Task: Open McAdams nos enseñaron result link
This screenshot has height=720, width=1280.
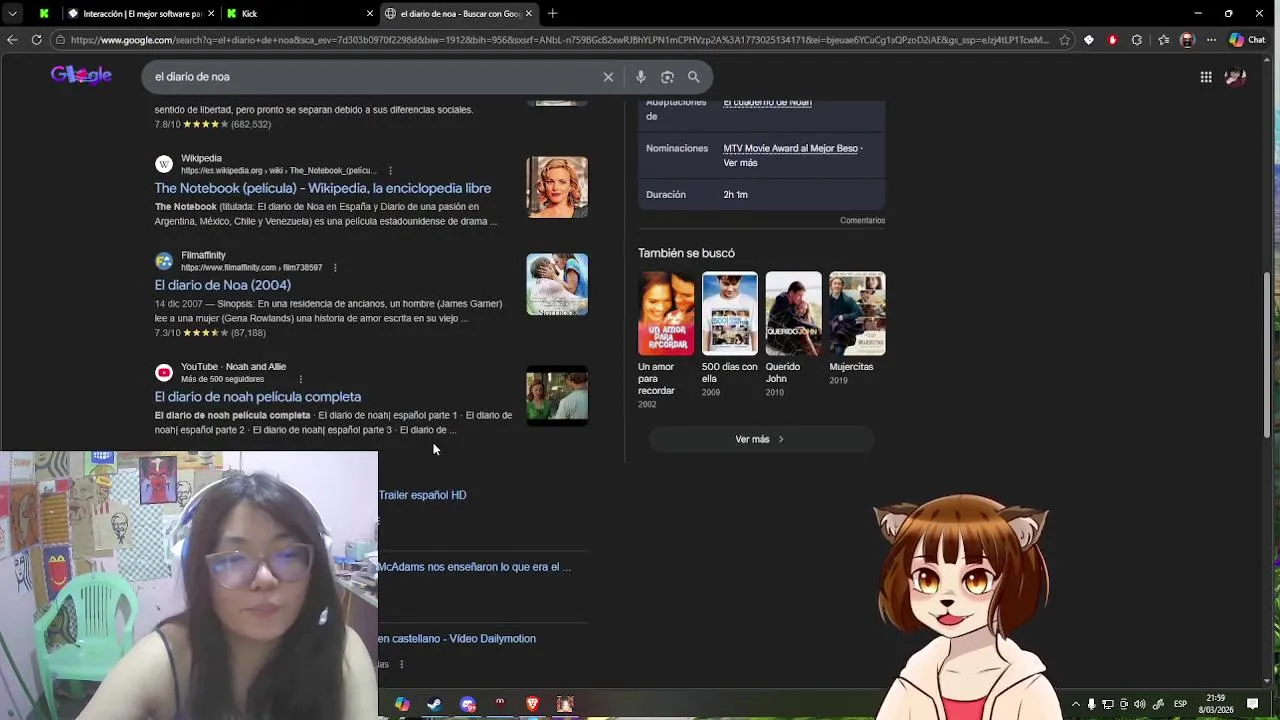Action: tap(474, 567)
